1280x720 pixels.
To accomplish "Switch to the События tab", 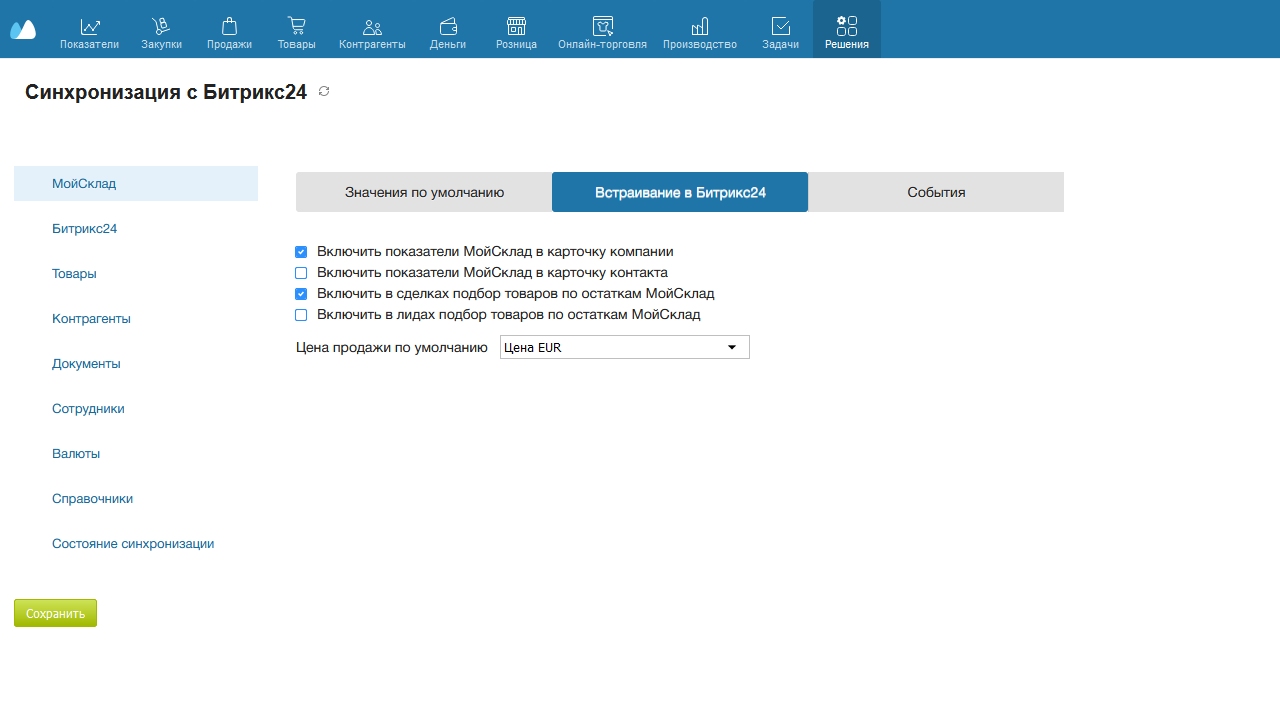I will tap(936, 192).
